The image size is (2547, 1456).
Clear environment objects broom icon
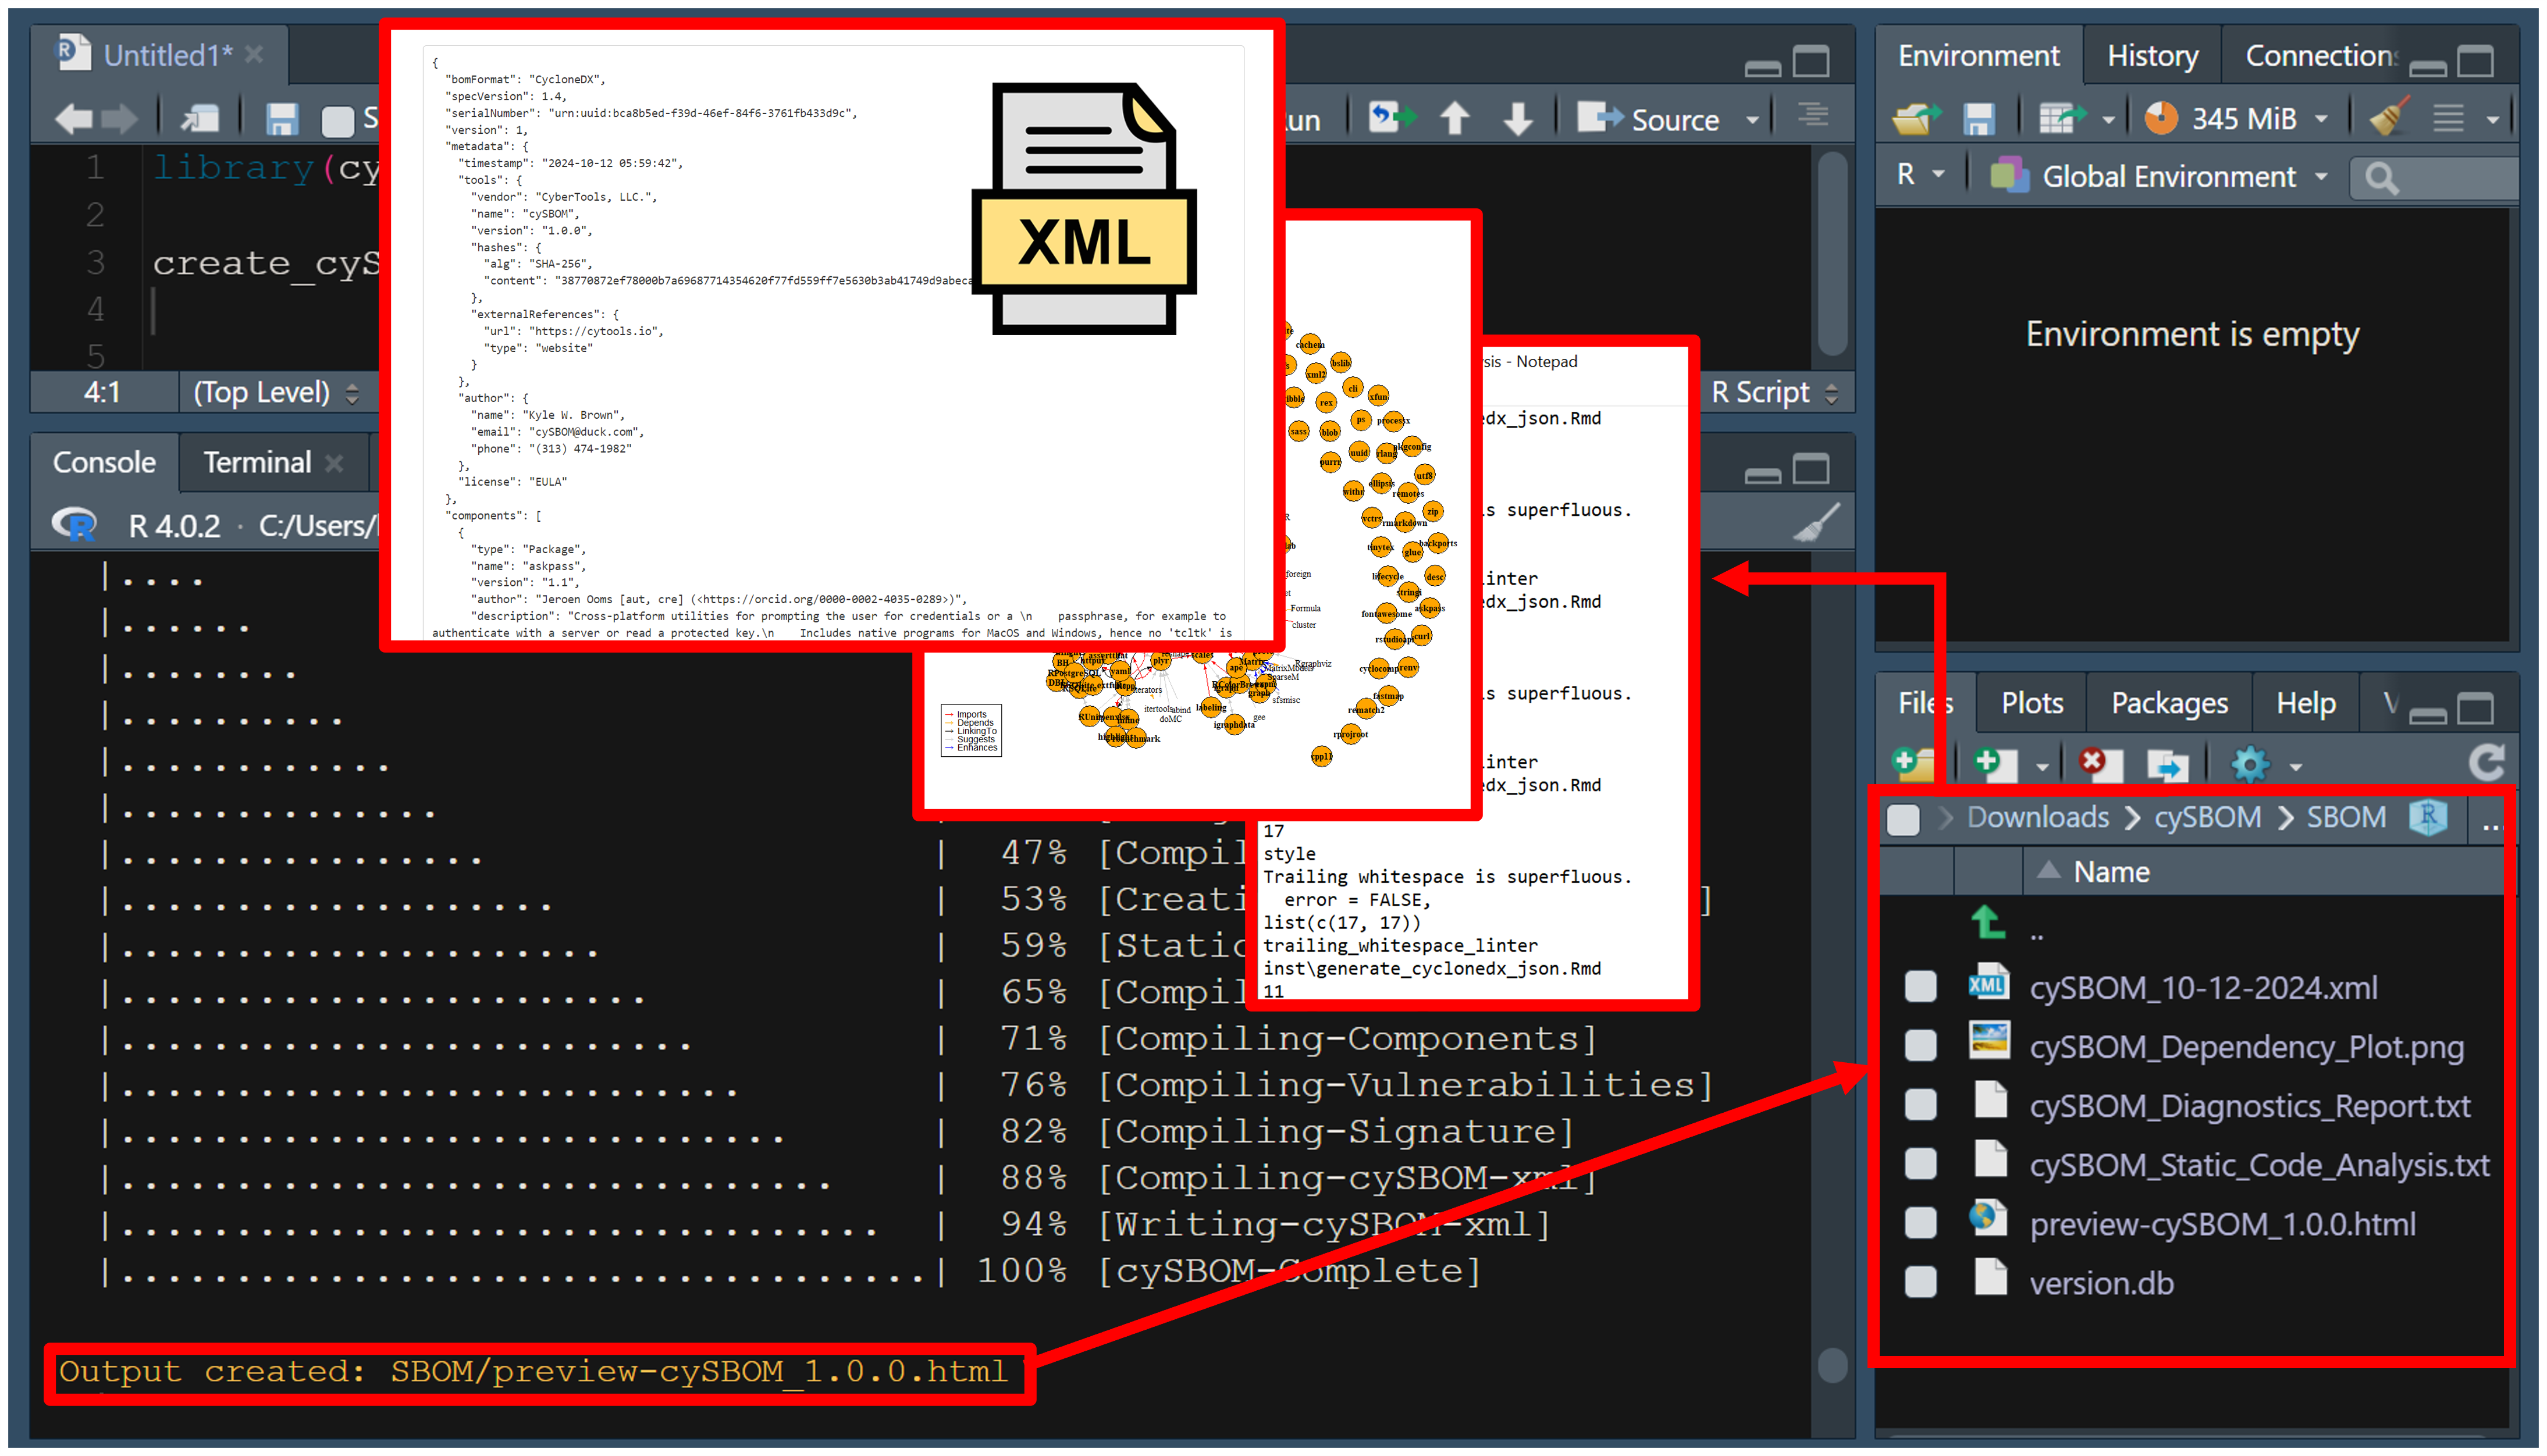point(2388,117)
